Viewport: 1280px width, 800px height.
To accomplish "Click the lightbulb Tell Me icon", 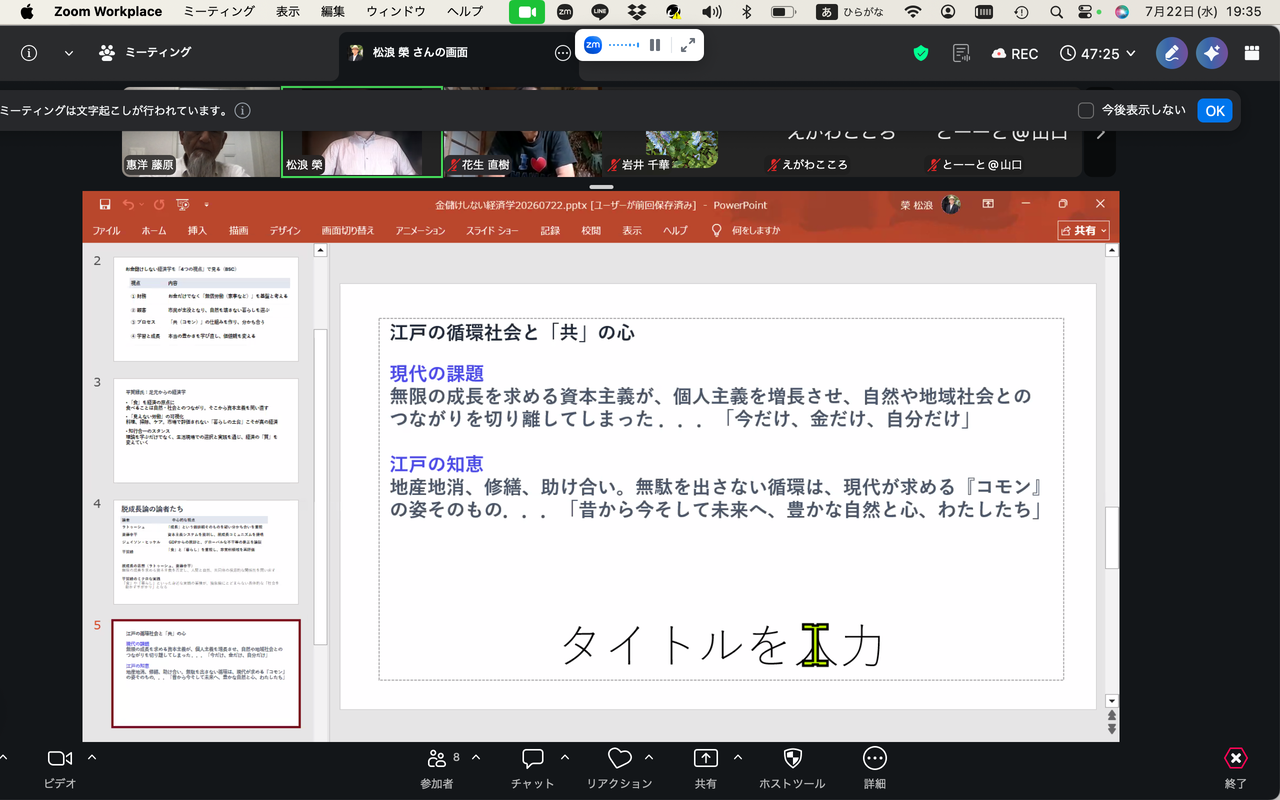I will pyautogui.click(x=716, y=230).
